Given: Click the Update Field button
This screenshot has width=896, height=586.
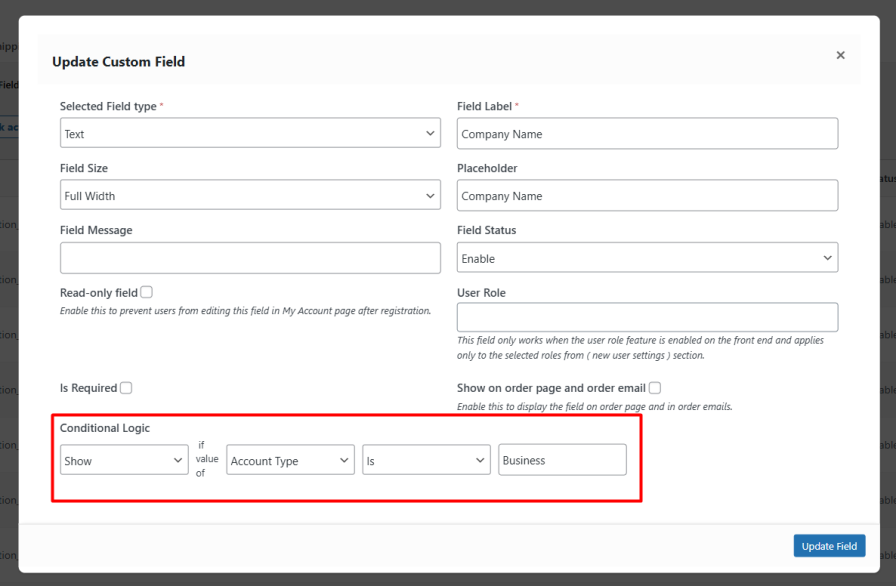Looking at the screenshot, I should click(829, 545).
